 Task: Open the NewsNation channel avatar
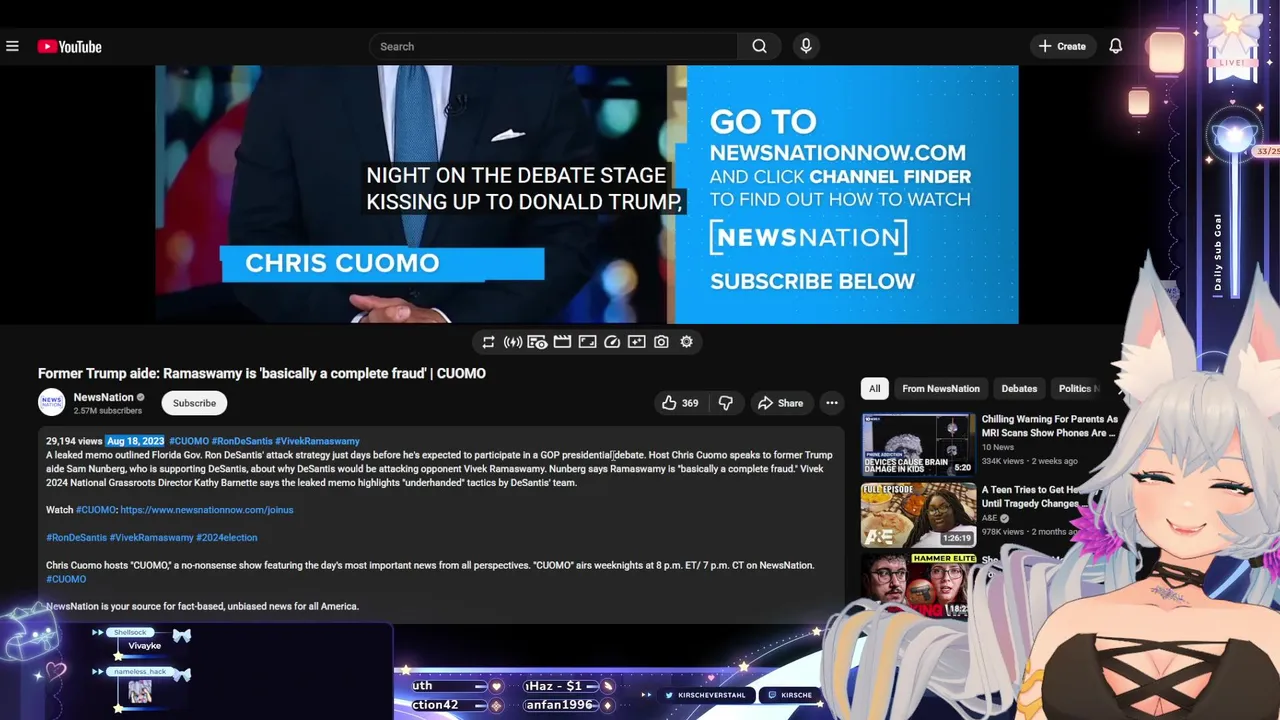click(51, 402)
